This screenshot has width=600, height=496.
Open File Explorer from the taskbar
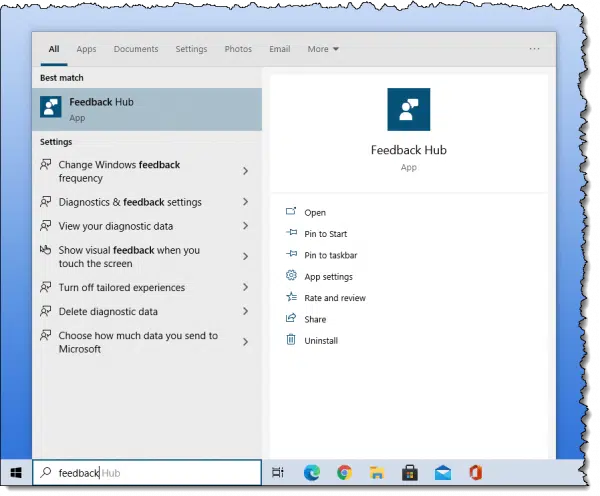[377, 473]
